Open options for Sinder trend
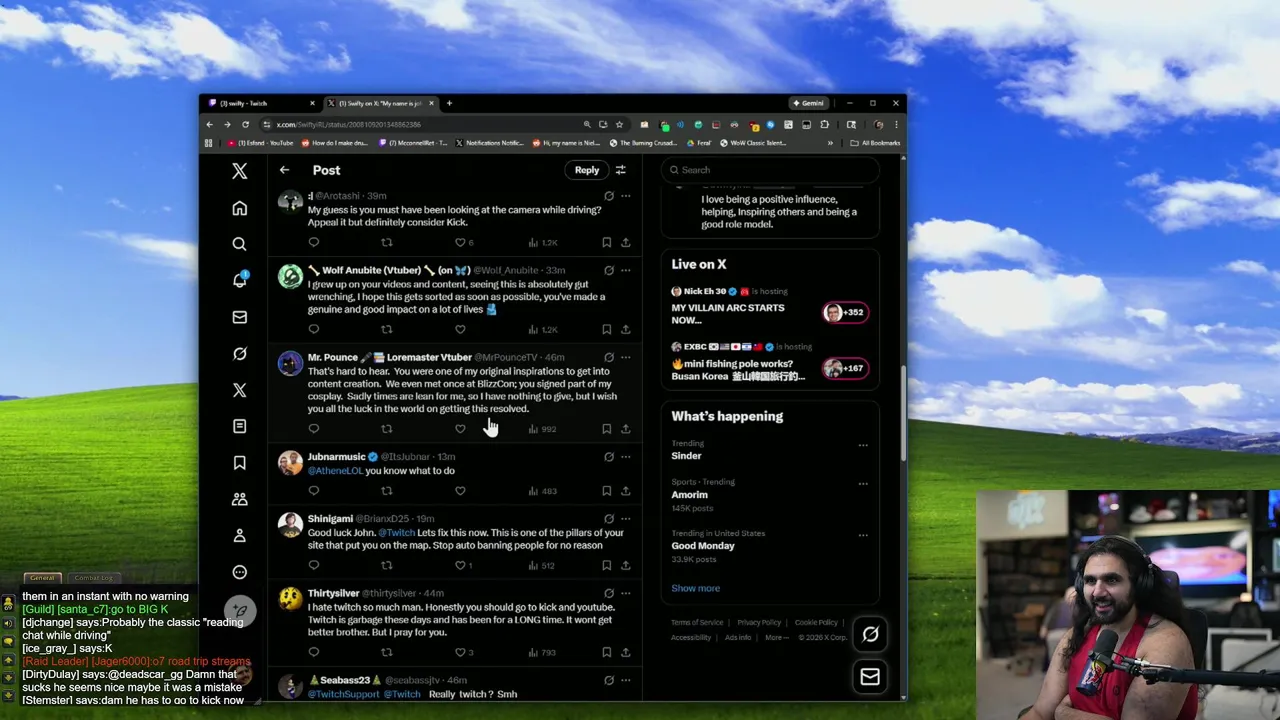 pos(863,445)
